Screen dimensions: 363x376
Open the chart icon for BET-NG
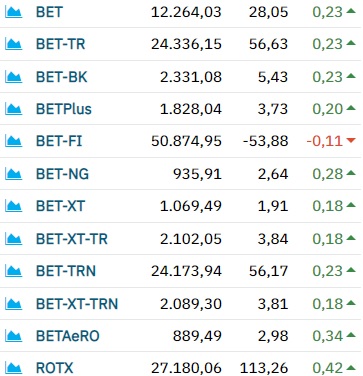(14, 174)
